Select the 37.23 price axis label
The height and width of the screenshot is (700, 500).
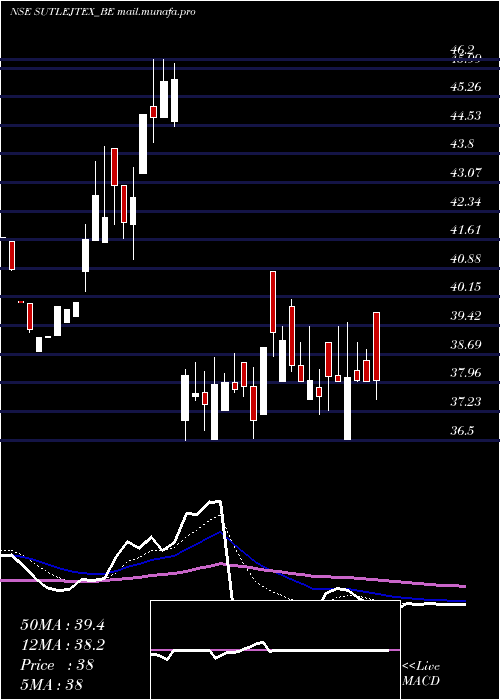pyautogui.click(x=466, y=402)
